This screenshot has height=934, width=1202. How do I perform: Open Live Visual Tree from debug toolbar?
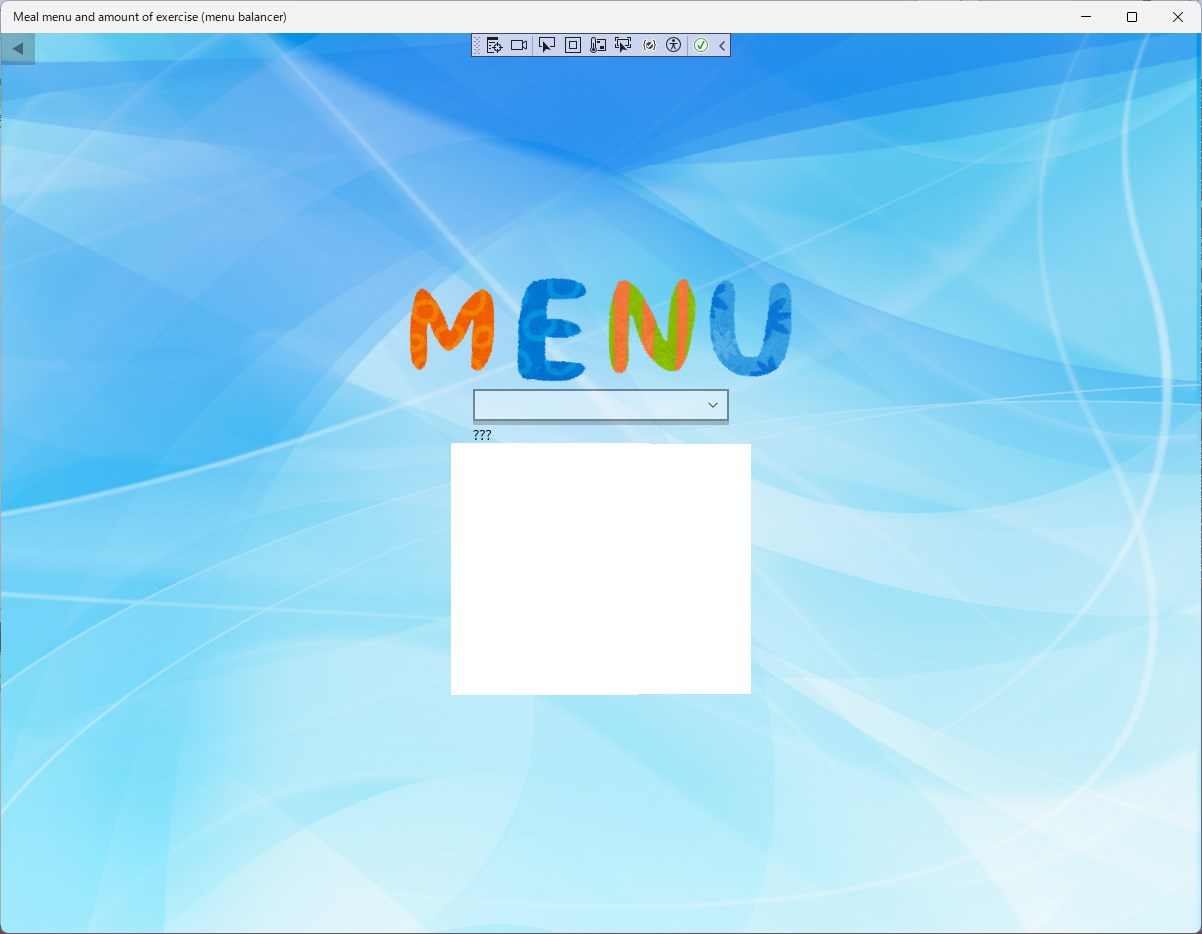(x=494, y=45)
